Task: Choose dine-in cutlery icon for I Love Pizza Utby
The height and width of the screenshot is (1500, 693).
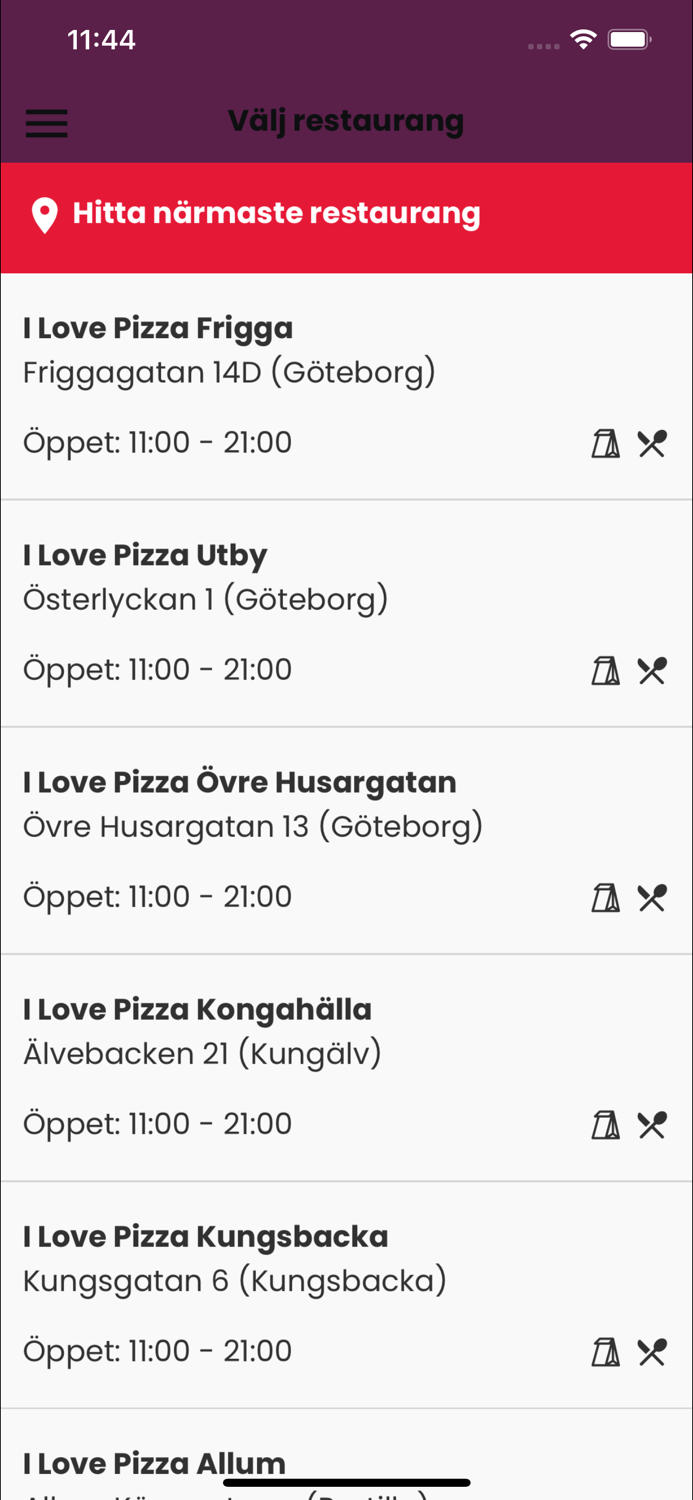Action: [652, 670]
